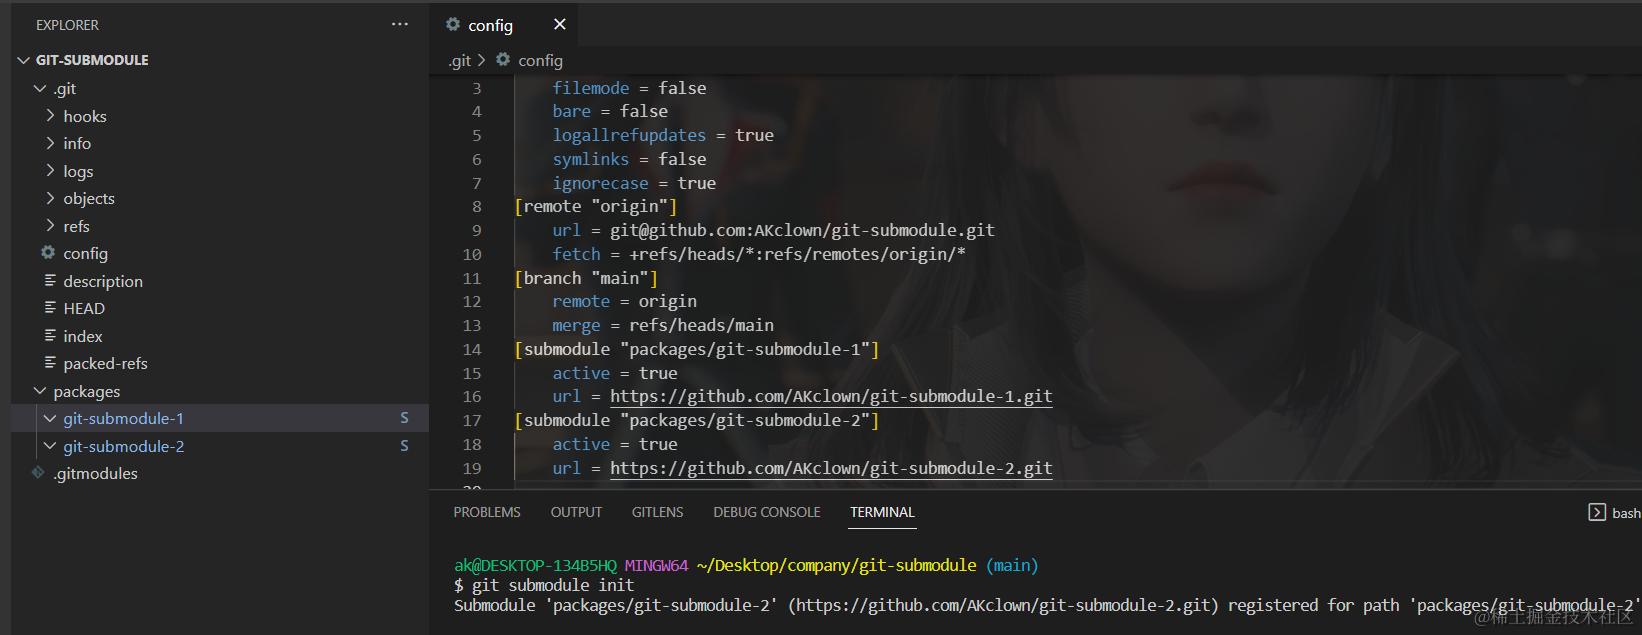Screen dimensions: 1642x635
Task: Select the config editor tab
Action: tap(505, 24)
